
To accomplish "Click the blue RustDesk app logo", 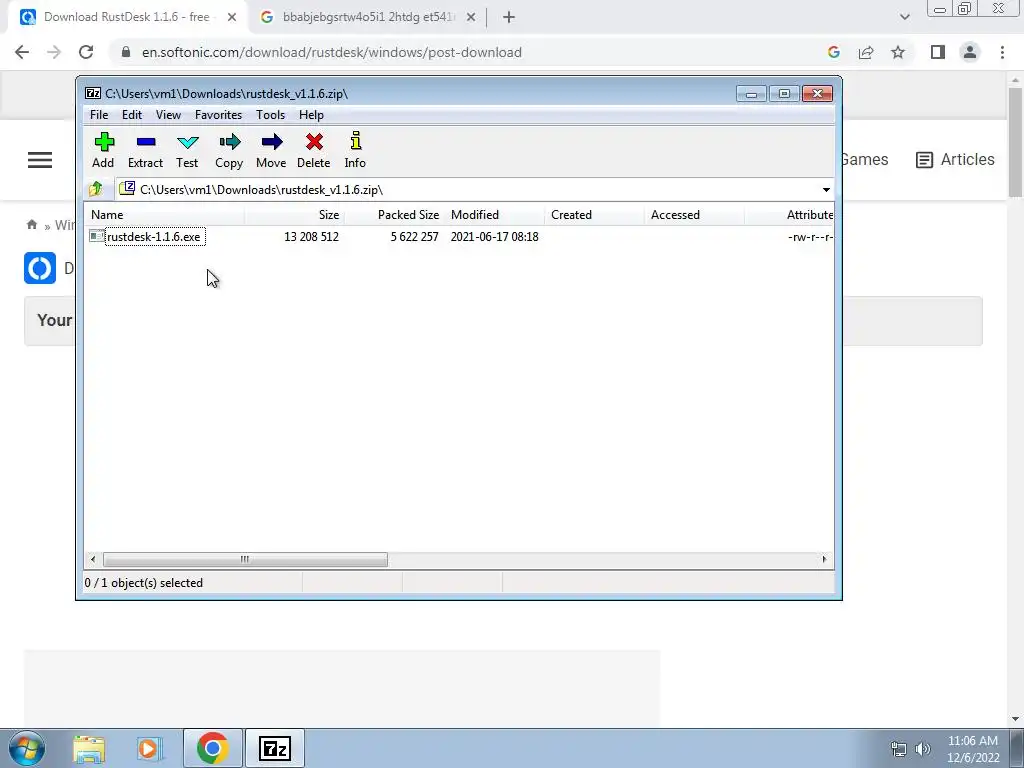I will [40, 268].
